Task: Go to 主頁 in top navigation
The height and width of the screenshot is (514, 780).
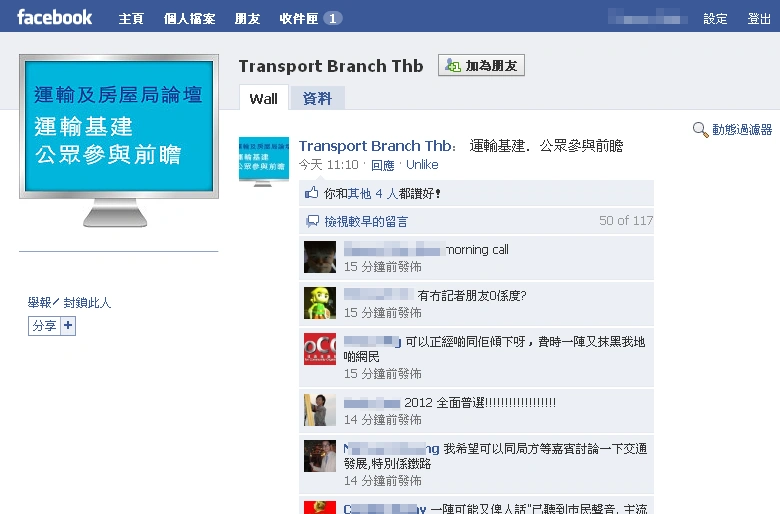Action: click(x=131, y=18)
